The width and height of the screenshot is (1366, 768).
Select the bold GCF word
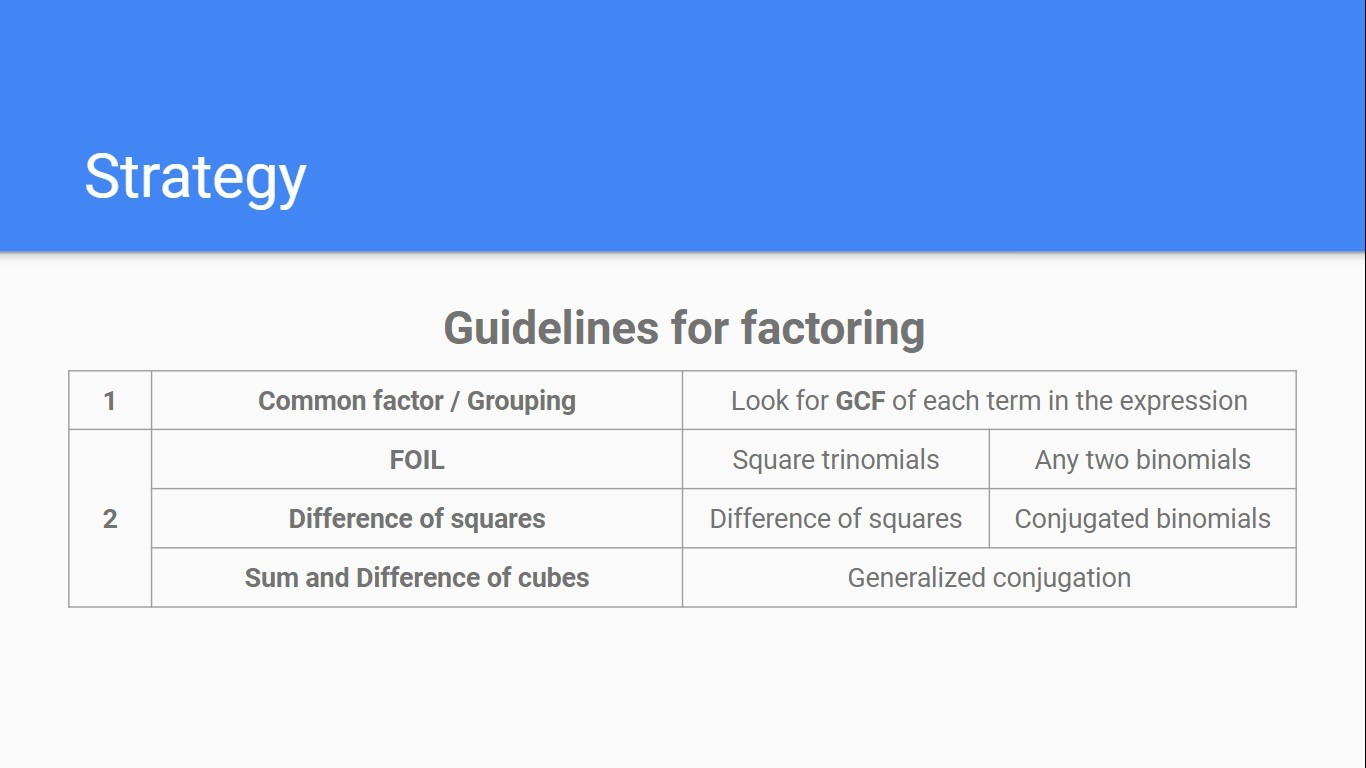tap(861, 401)
